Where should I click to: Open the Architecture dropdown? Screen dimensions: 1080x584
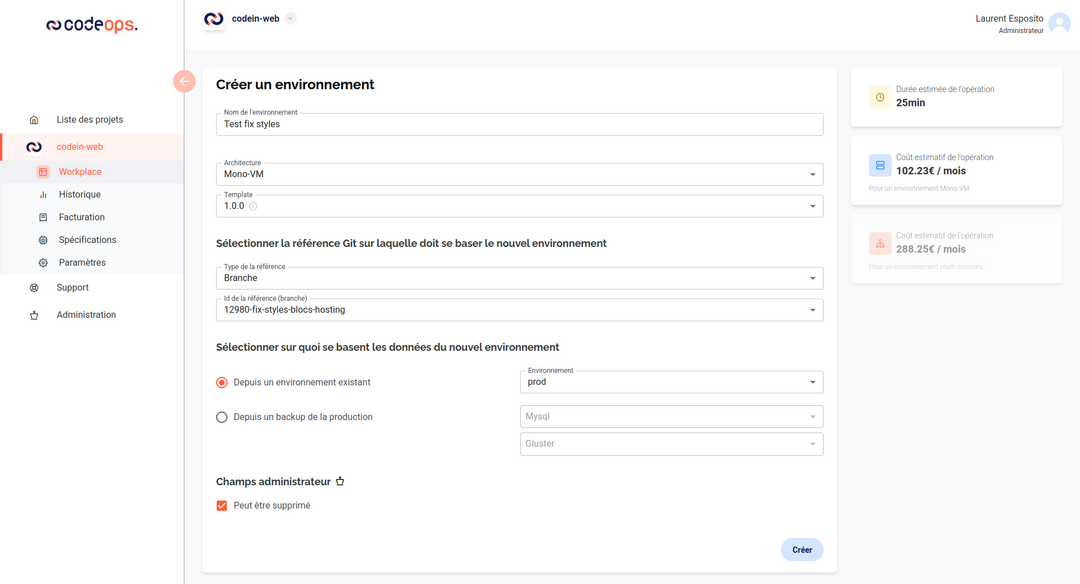[x=519, y=174]
